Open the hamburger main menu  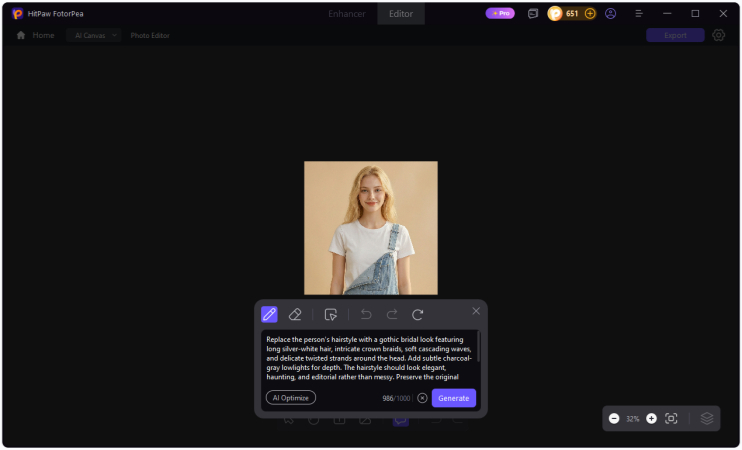639,14
